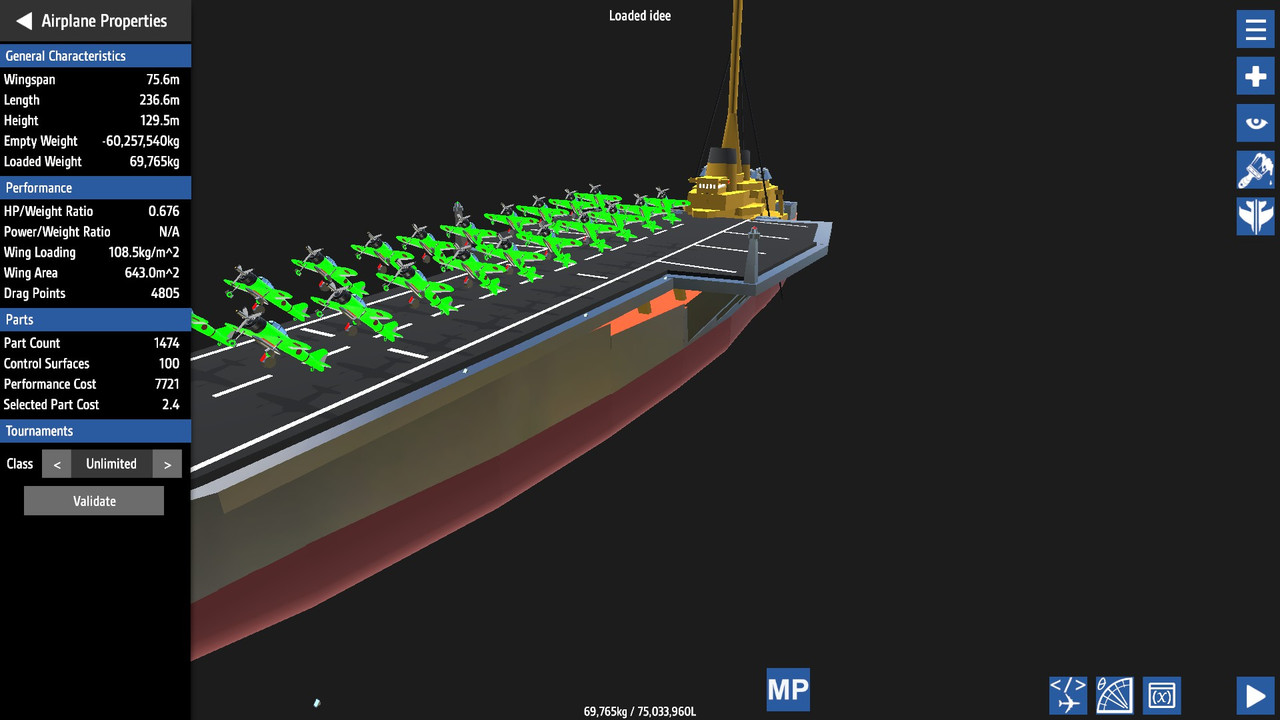Collapse the Parts section header

(95, 320)
